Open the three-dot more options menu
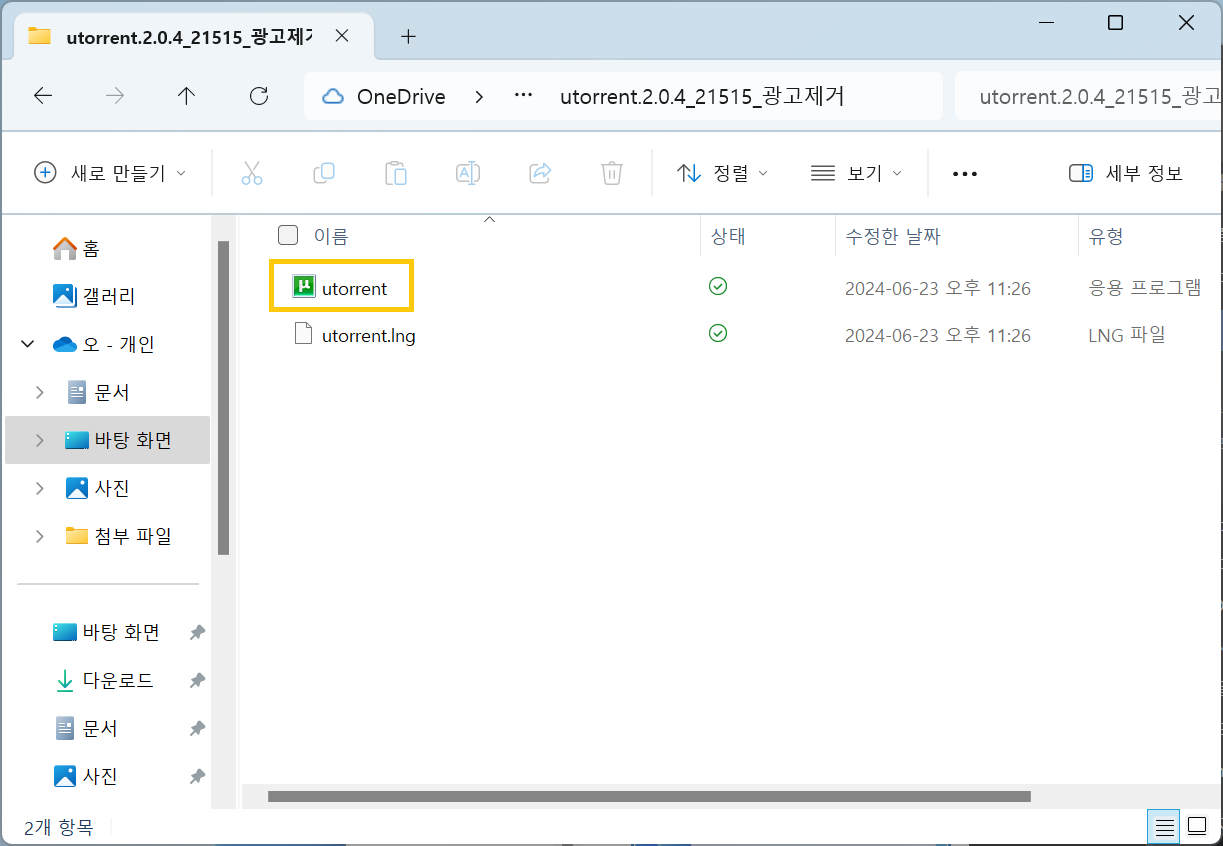 point(965,174)
